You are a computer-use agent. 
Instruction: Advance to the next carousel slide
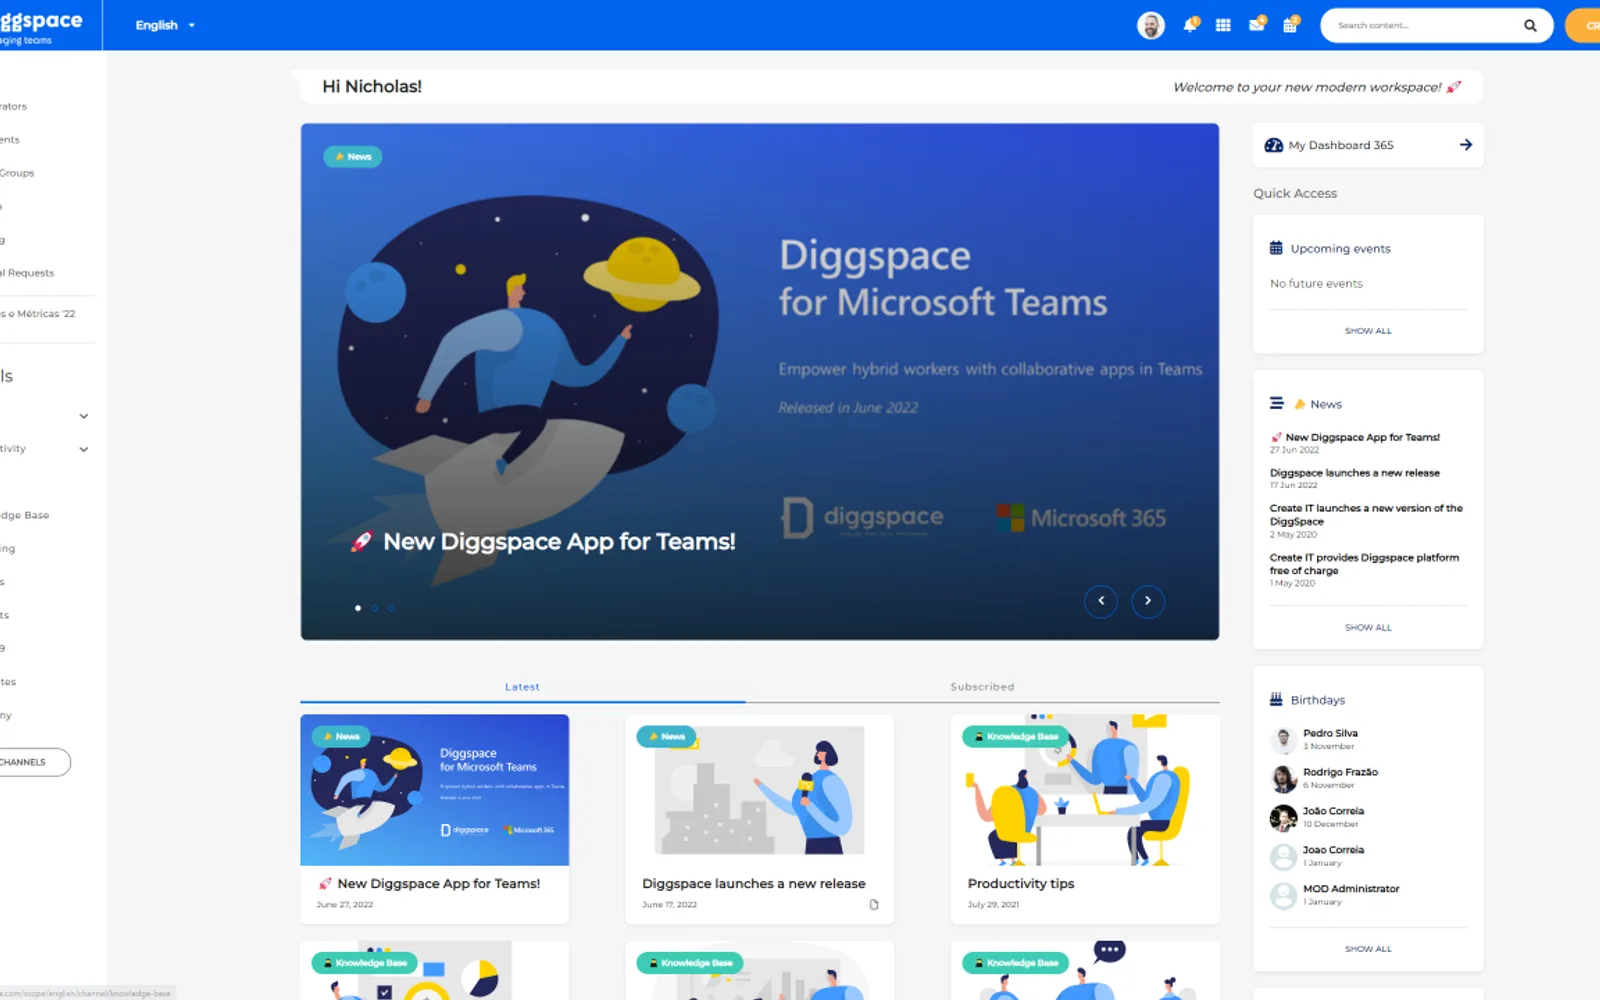pos(1148,601)
